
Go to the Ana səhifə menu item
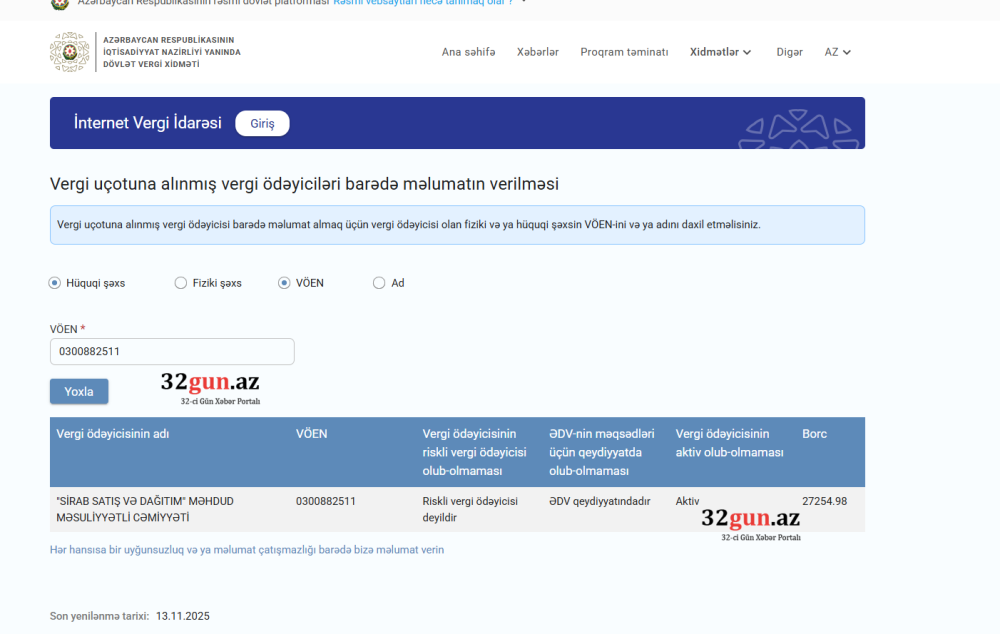point(468,52)
